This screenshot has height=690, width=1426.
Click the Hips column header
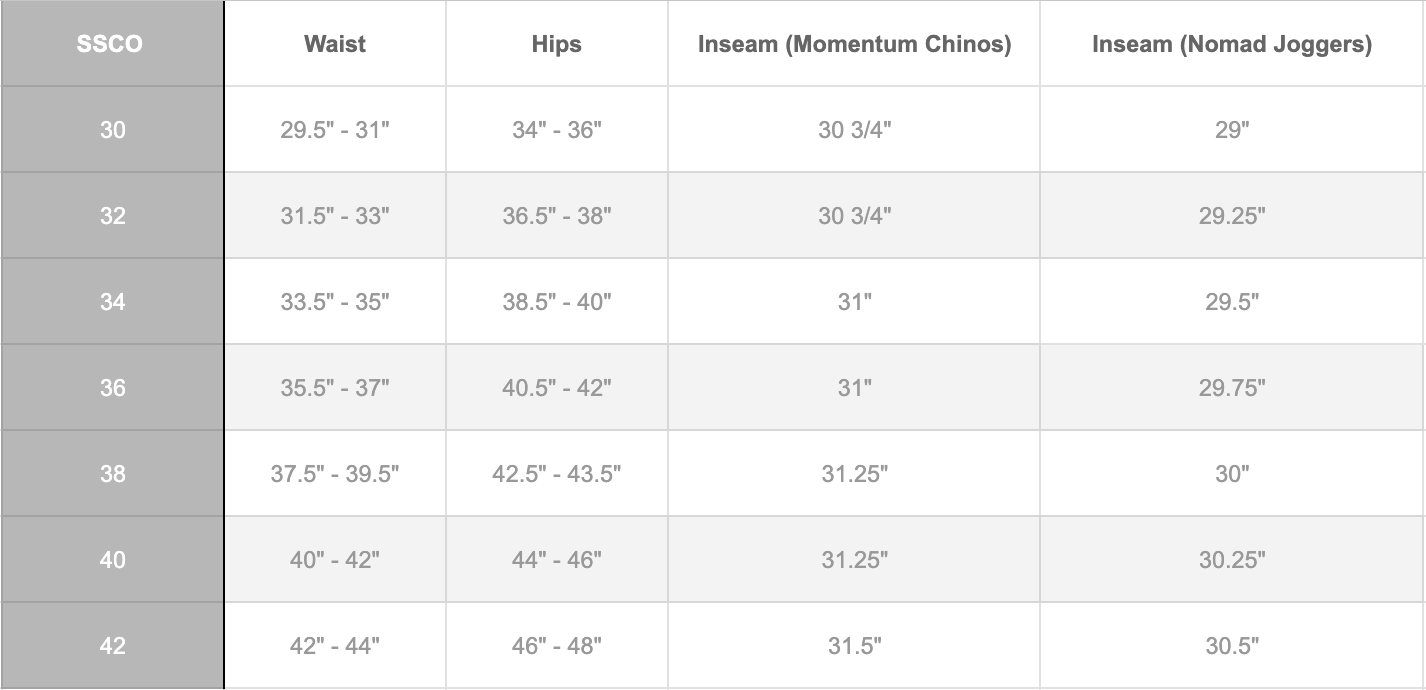tap(557, 44)
